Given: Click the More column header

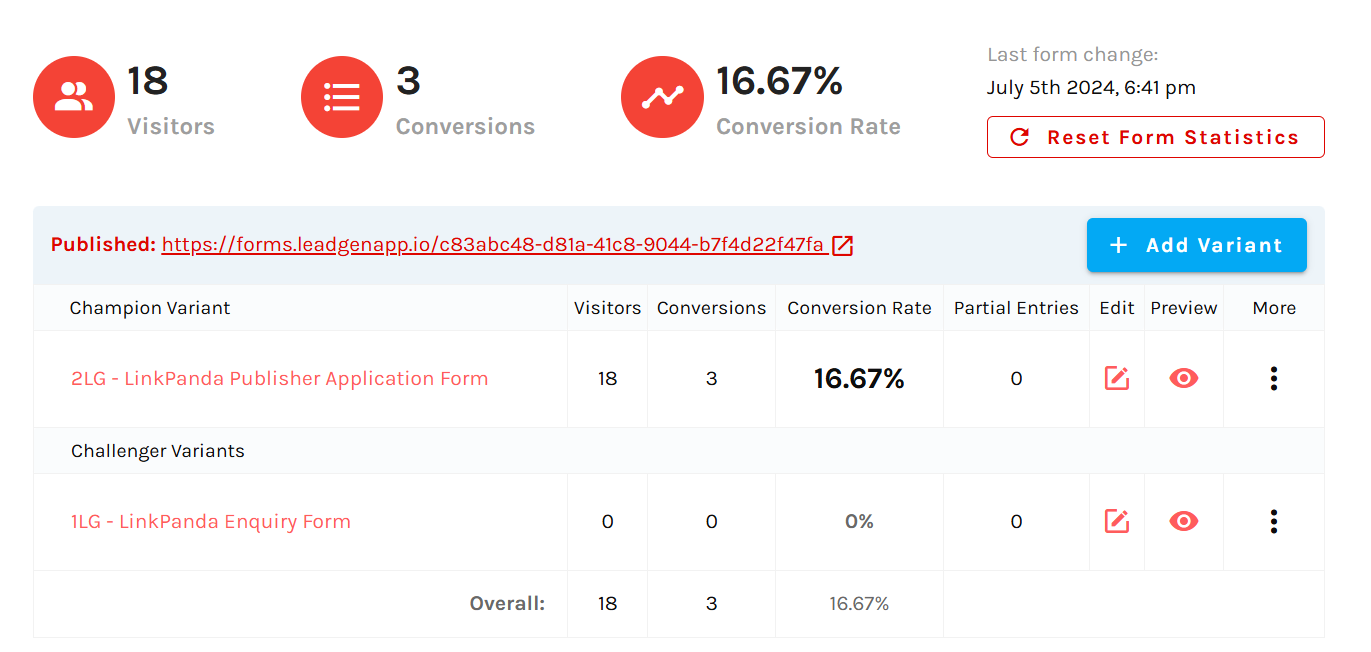Looking at the screenshot, I should click(1274, 308).
